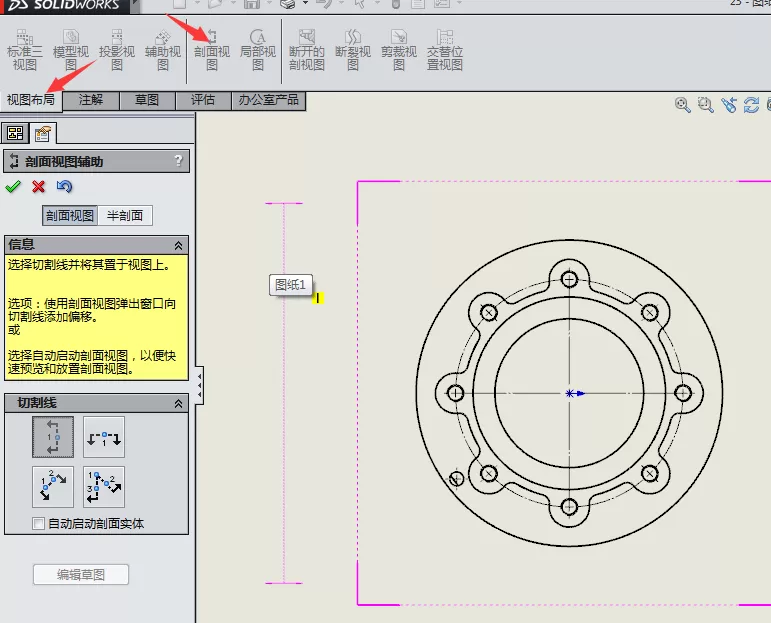
Task: Click the center point of the flange drawing
Action: [x=569, y=393]
